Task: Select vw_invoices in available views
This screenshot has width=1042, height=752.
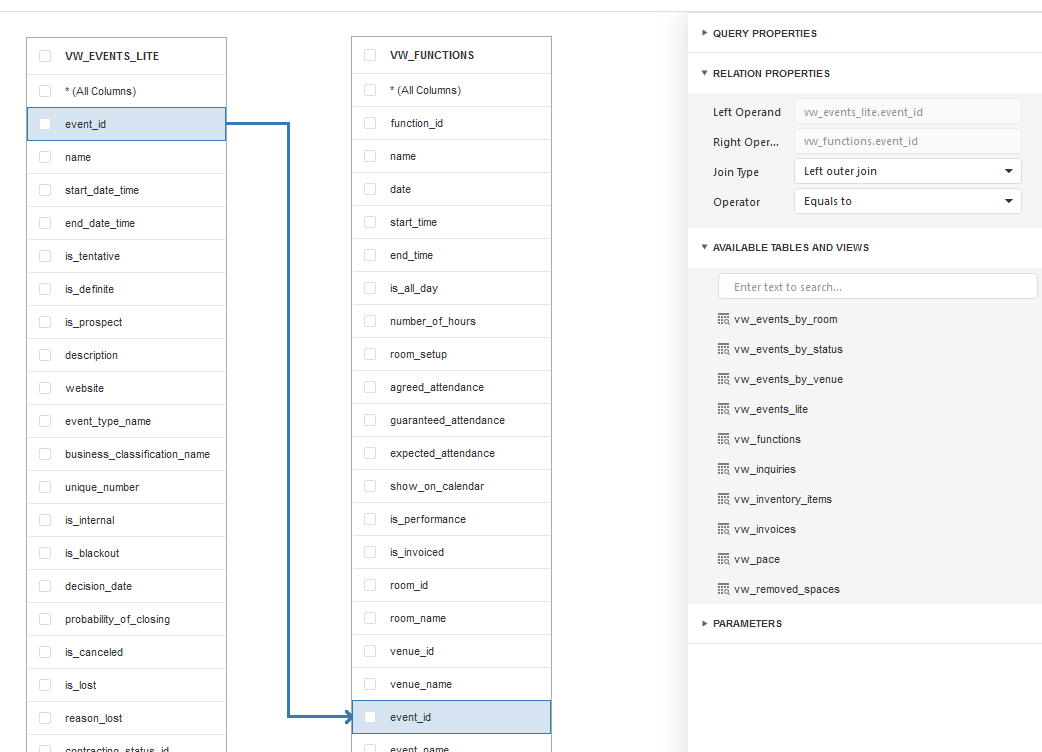Action: pyautogui.click(x=764, y=529)
